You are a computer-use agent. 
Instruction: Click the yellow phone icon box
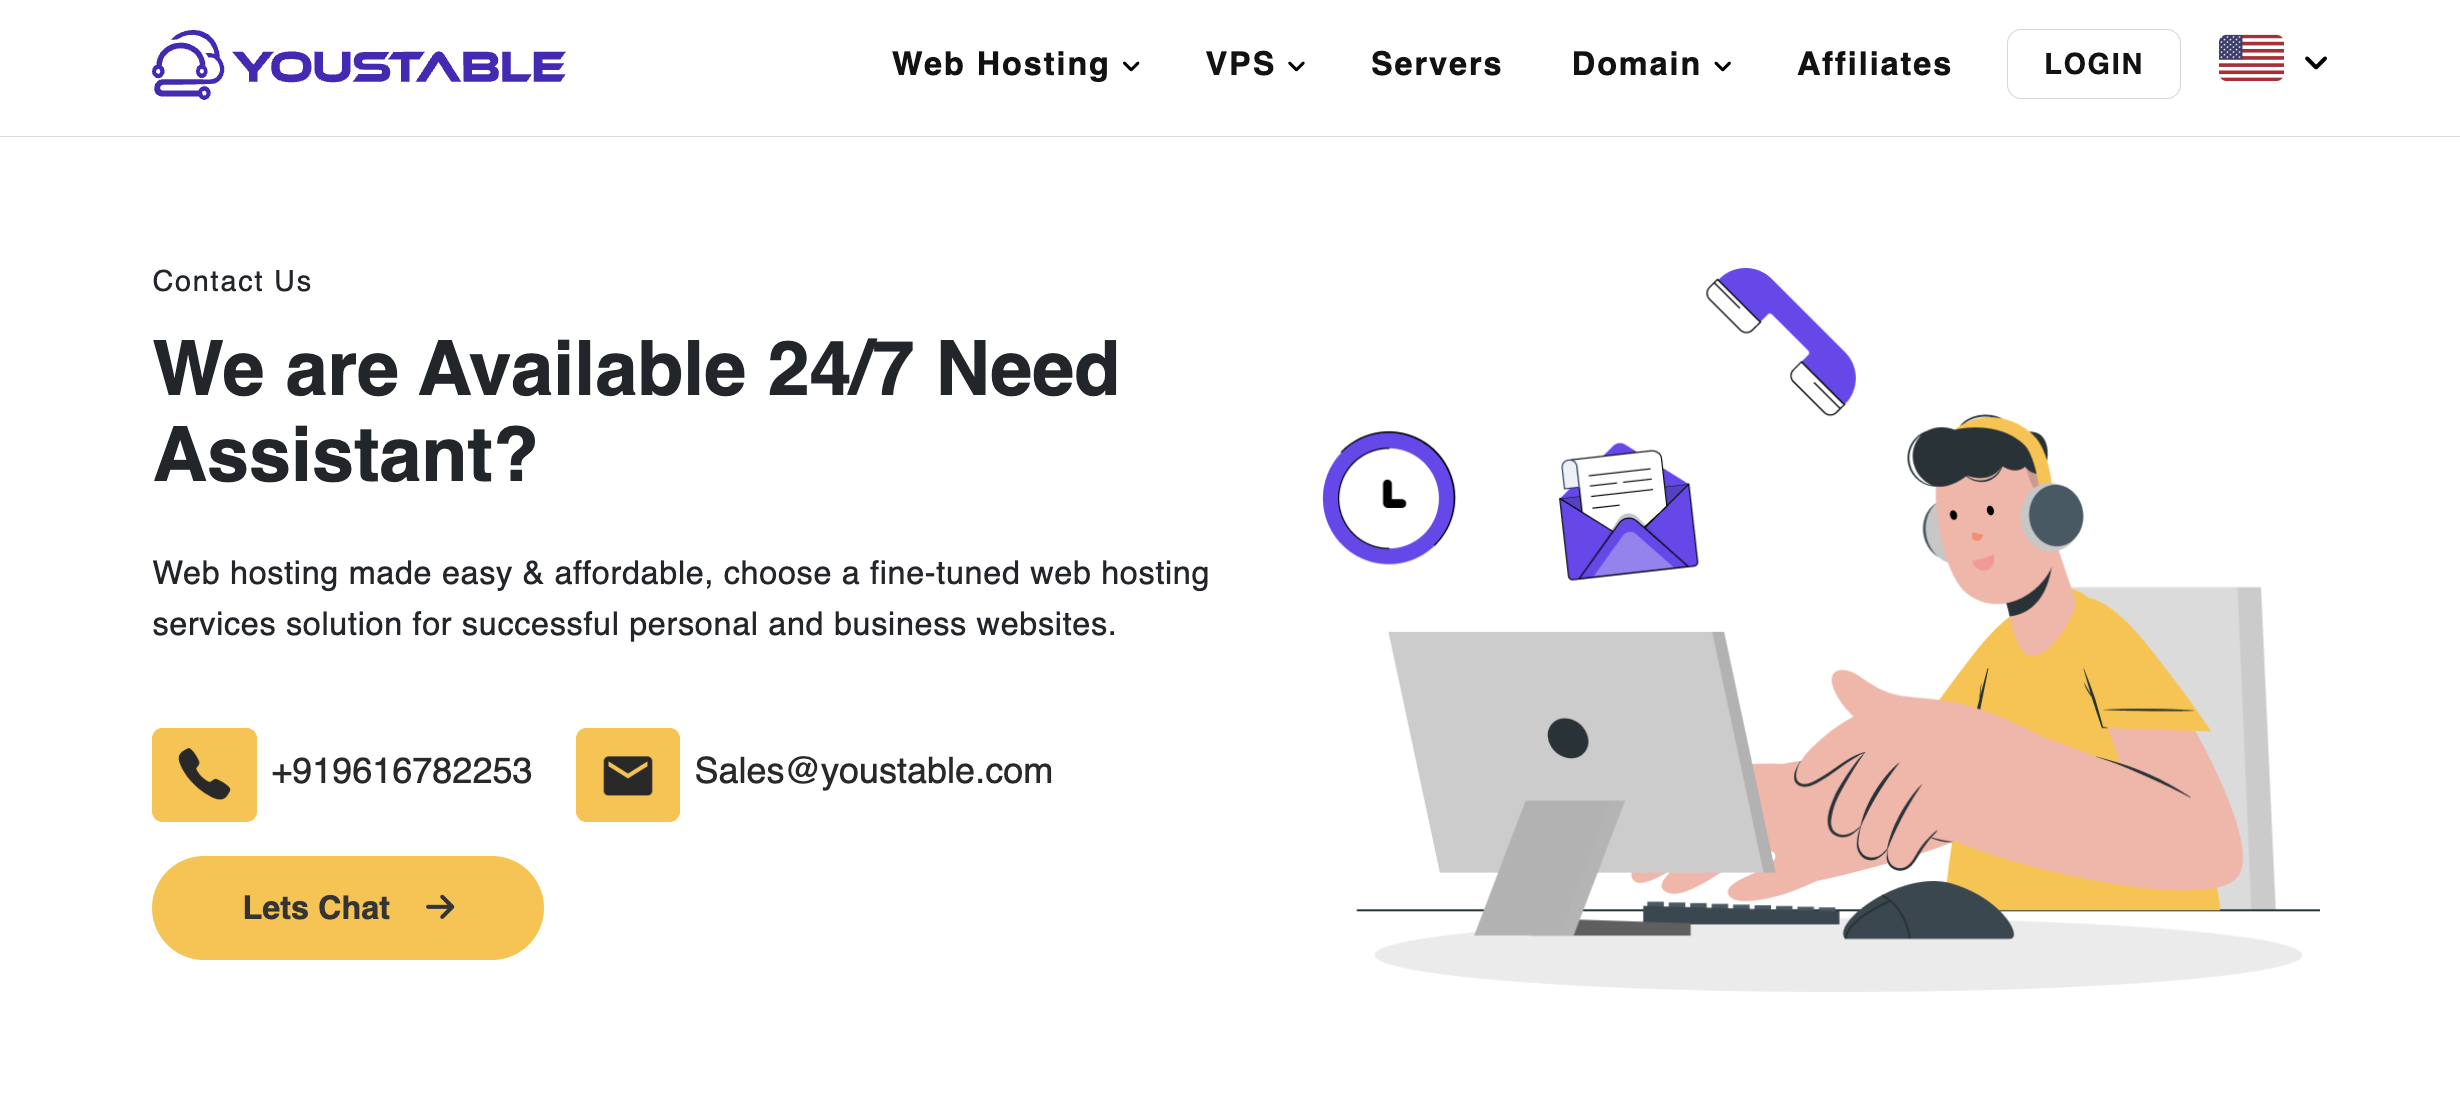pos(204,774)
